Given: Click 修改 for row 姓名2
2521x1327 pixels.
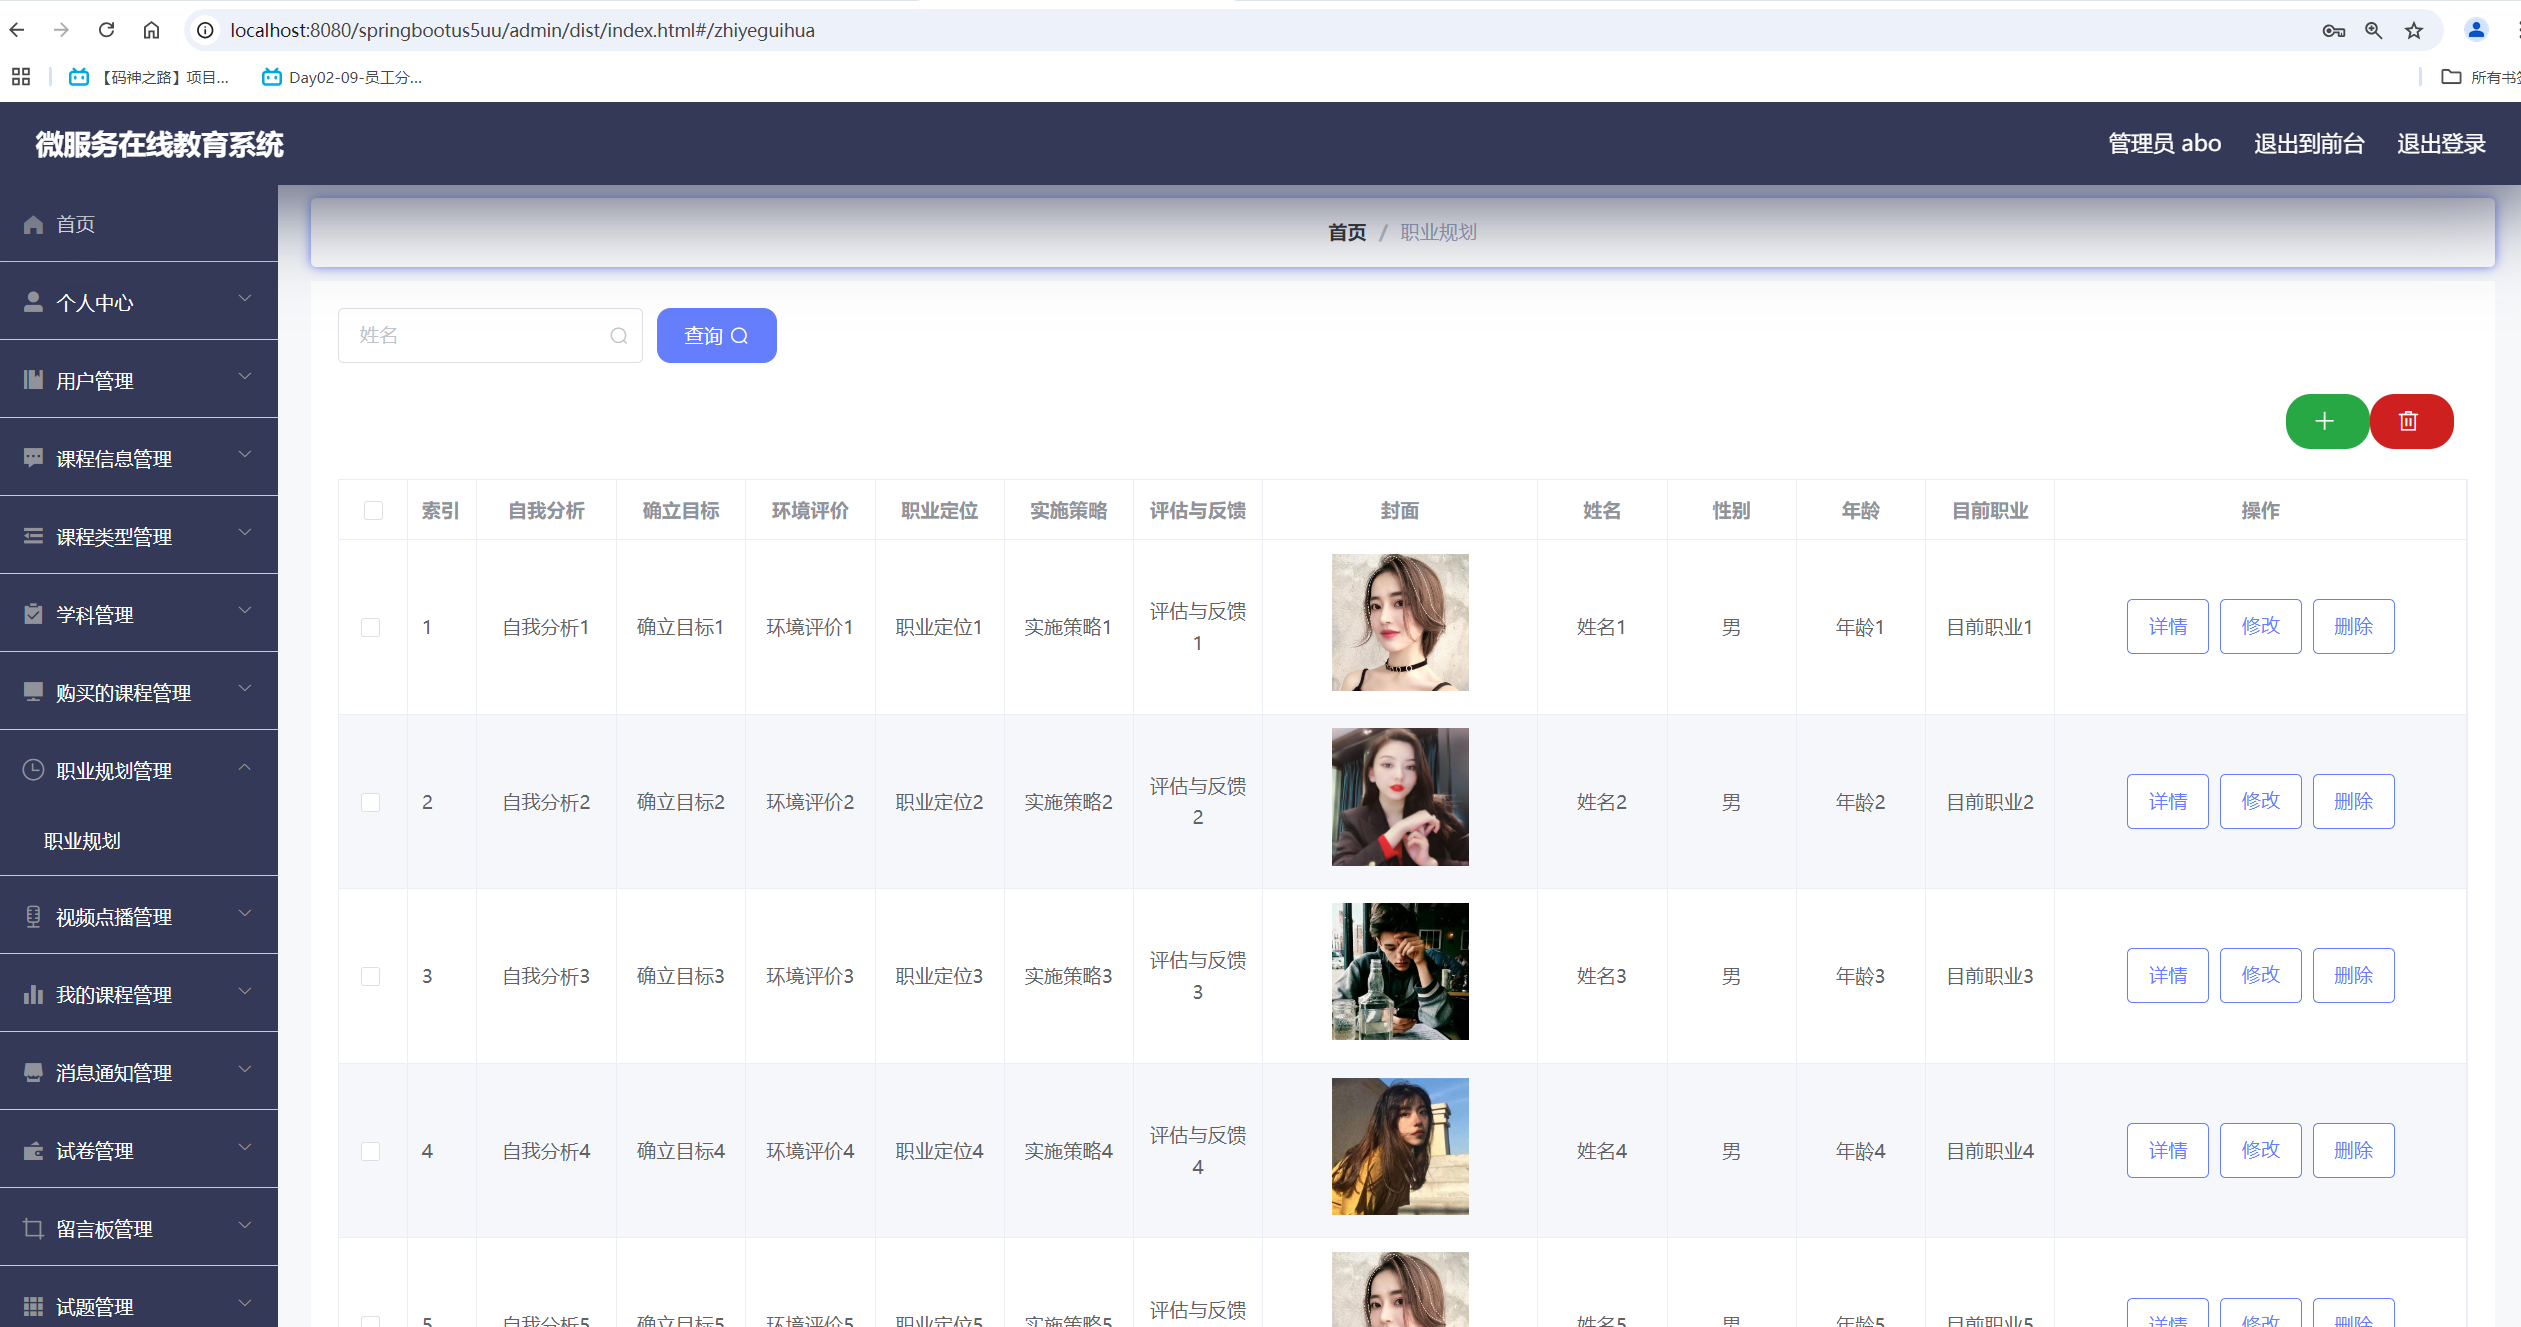Looking at the screenshot, I should point(2260,802).
